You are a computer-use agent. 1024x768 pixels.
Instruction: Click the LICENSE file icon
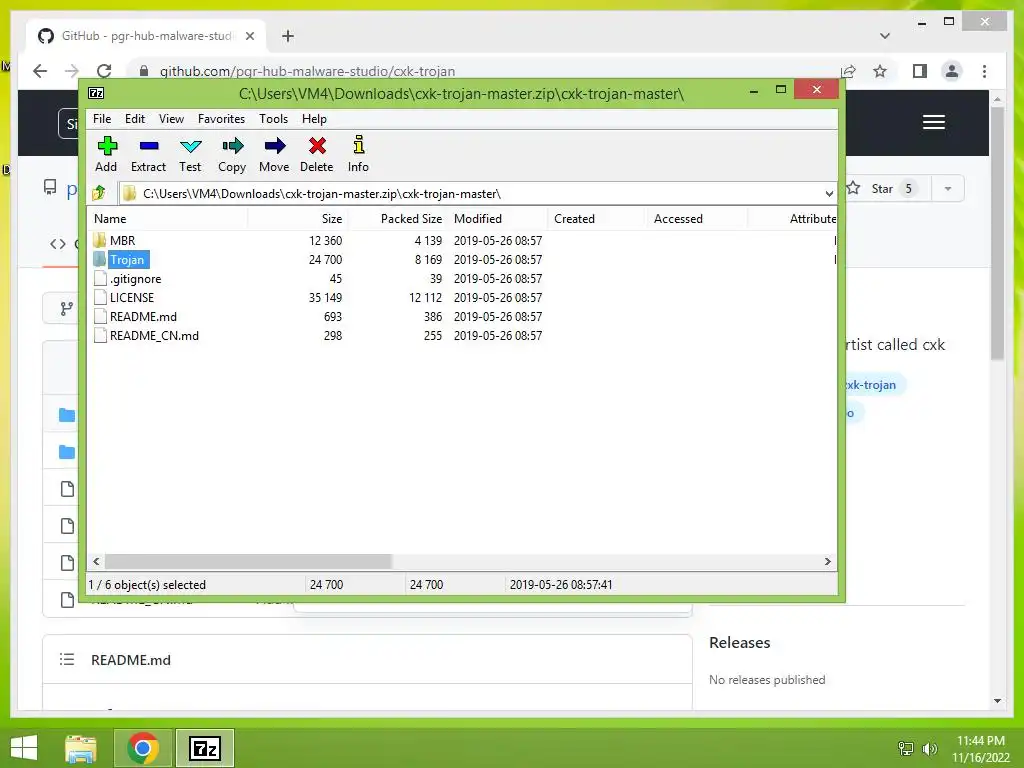100,297
